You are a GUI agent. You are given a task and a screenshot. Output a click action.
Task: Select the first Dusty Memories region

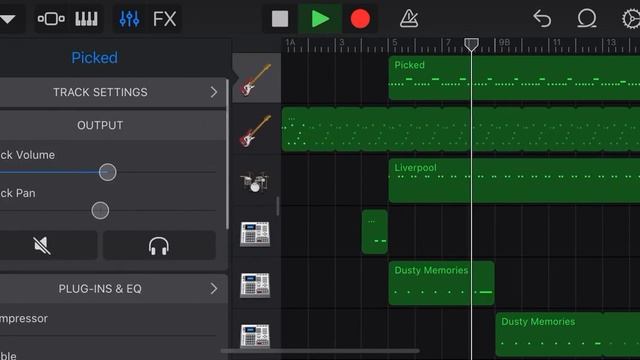(x=442, y=283)
